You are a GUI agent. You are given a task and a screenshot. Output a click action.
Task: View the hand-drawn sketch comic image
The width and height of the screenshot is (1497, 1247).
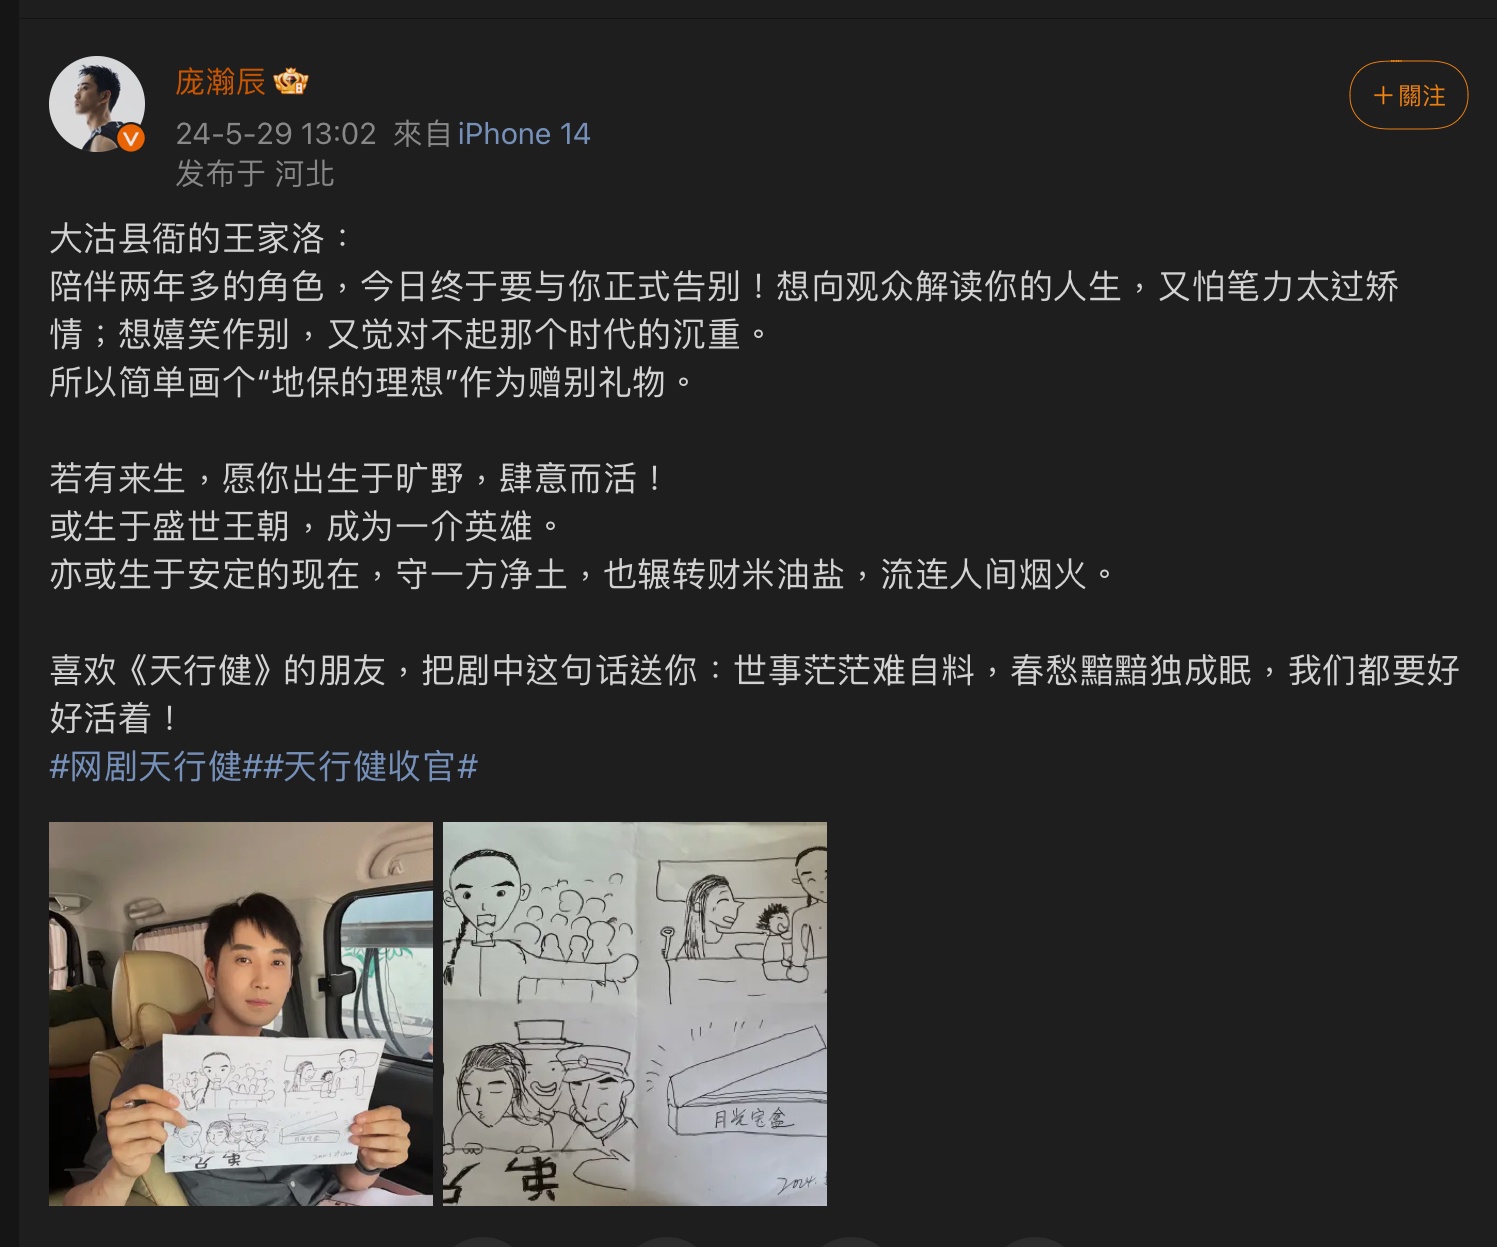635,1013
